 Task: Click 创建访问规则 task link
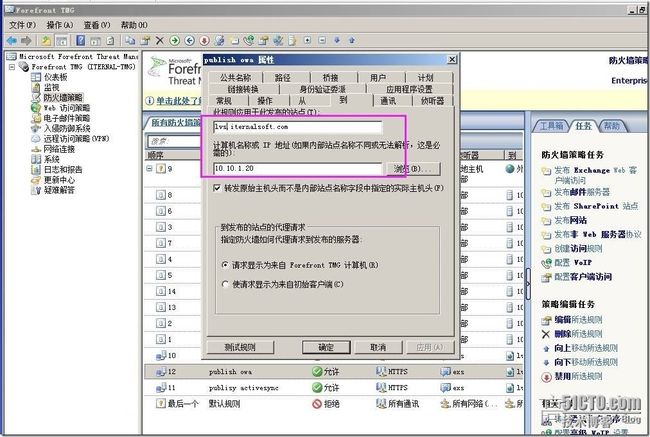[578, 249]
